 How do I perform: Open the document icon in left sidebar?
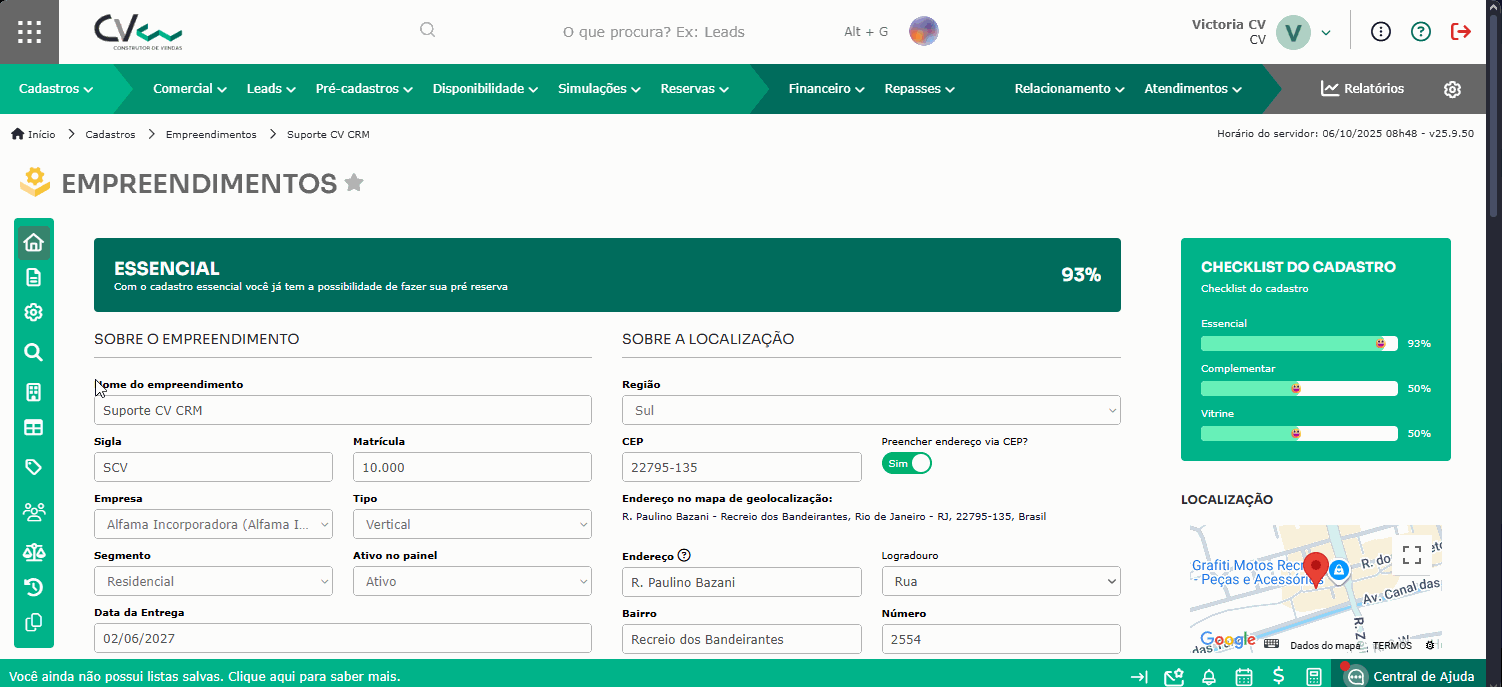click(33, 277)
